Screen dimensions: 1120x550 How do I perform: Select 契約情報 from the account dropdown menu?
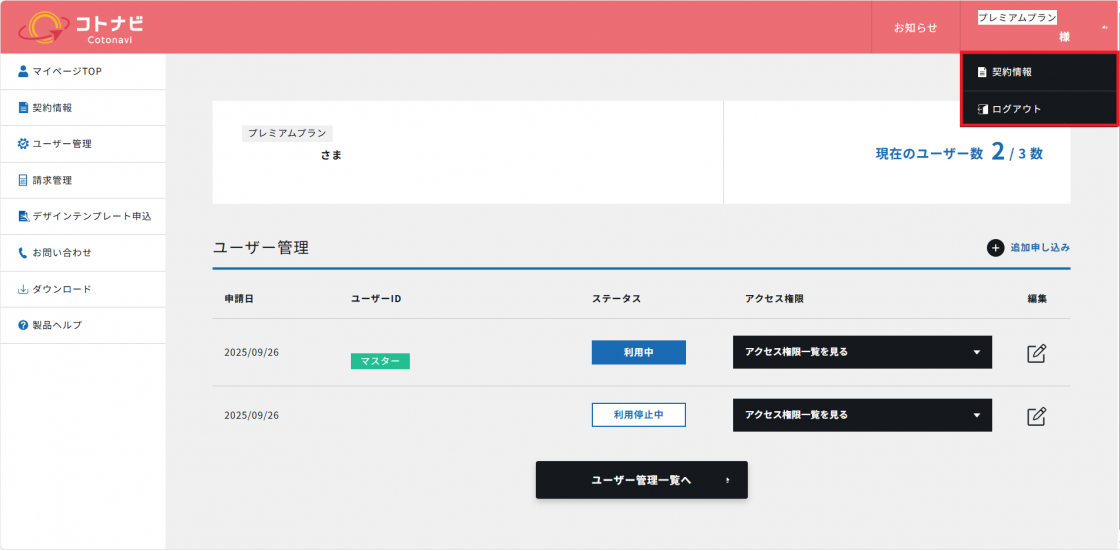[1011, 72]
